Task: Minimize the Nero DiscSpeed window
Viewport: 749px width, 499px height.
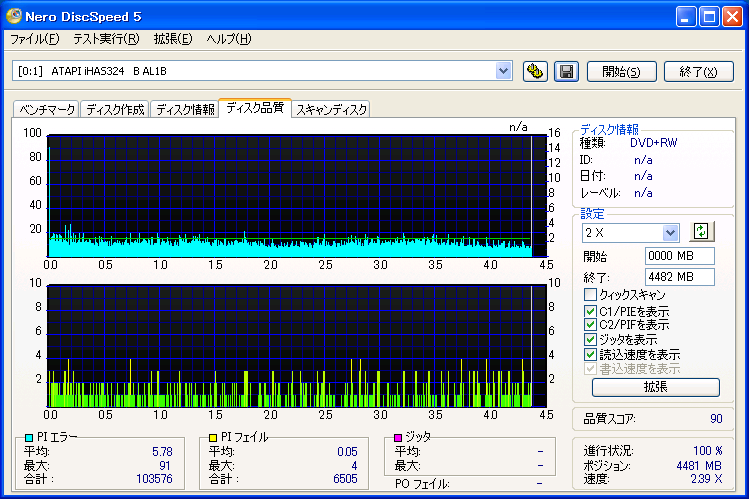Action: coord(686,17)
